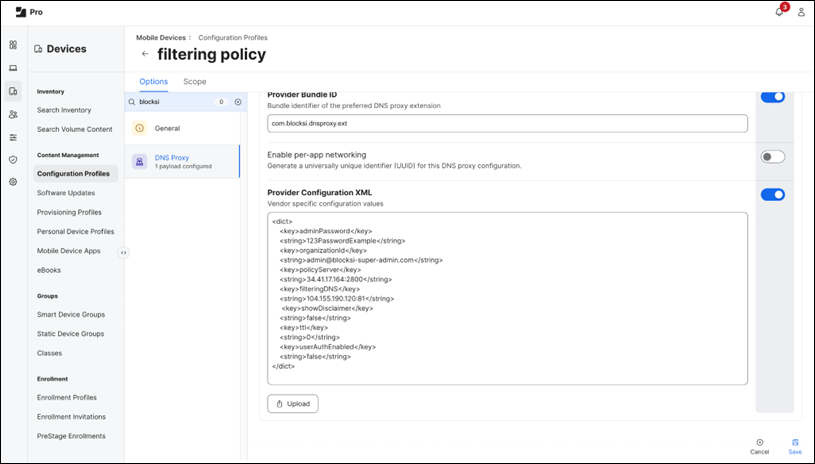Clear the blocksi search with the X icon
The image size is (815, 464).
(238, 102)
